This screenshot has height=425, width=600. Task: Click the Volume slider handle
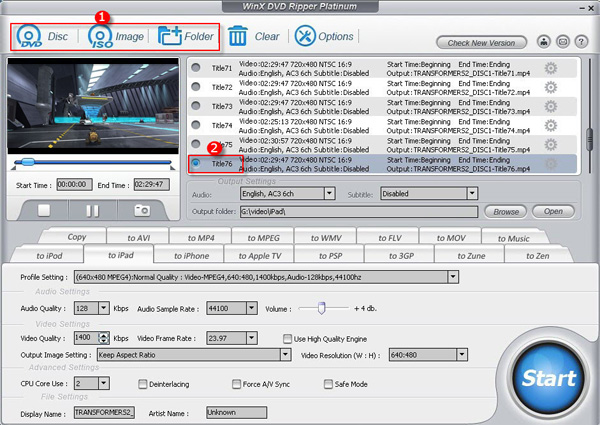321,308
